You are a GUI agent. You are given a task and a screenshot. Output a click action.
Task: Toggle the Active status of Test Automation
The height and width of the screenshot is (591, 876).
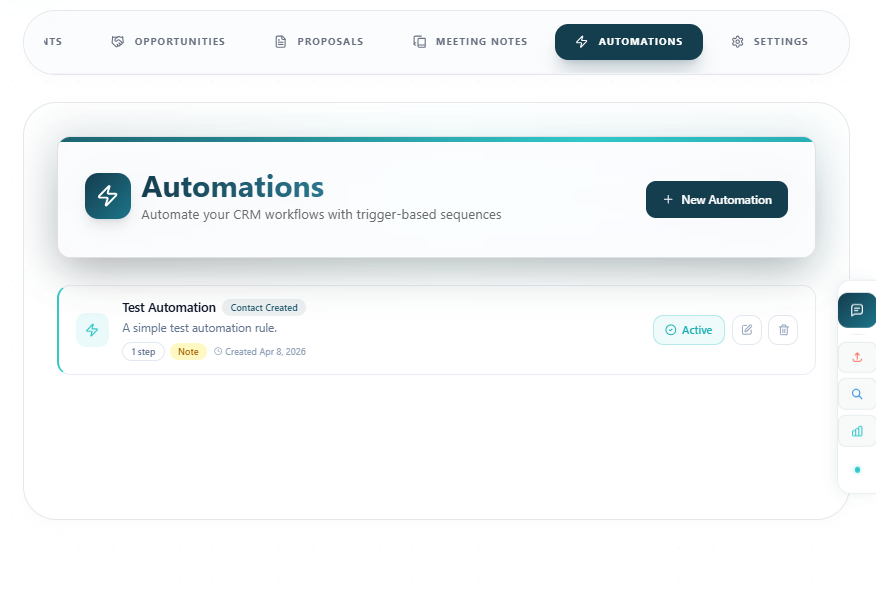[x=688, y=330]
